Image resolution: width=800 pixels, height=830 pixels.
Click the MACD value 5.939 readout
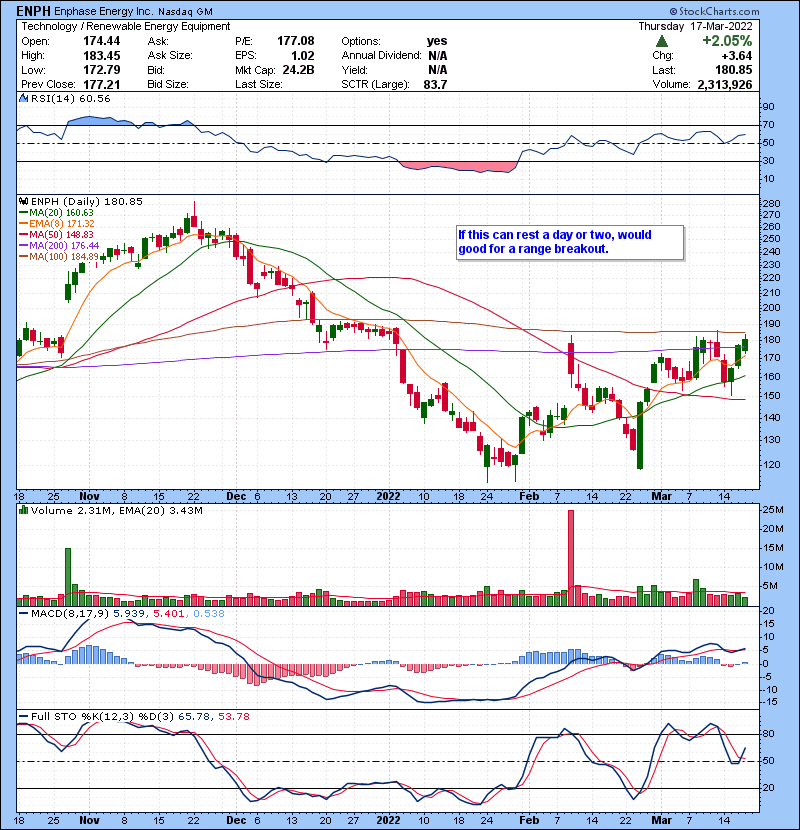pyautogui.click(x=128, y=614)
